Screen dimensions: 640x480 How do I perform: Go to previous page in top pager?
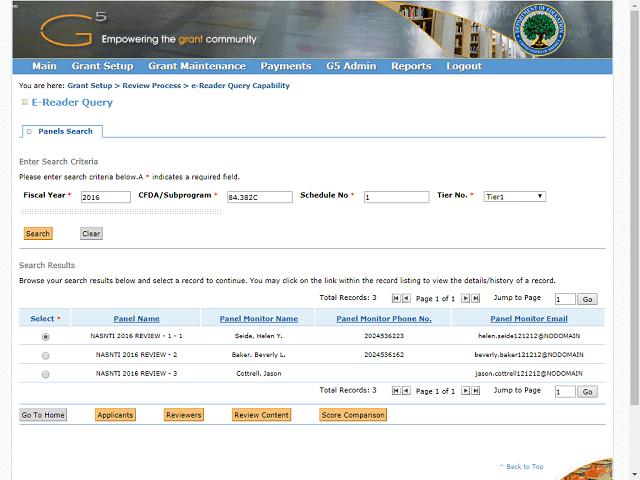point(406,298)
